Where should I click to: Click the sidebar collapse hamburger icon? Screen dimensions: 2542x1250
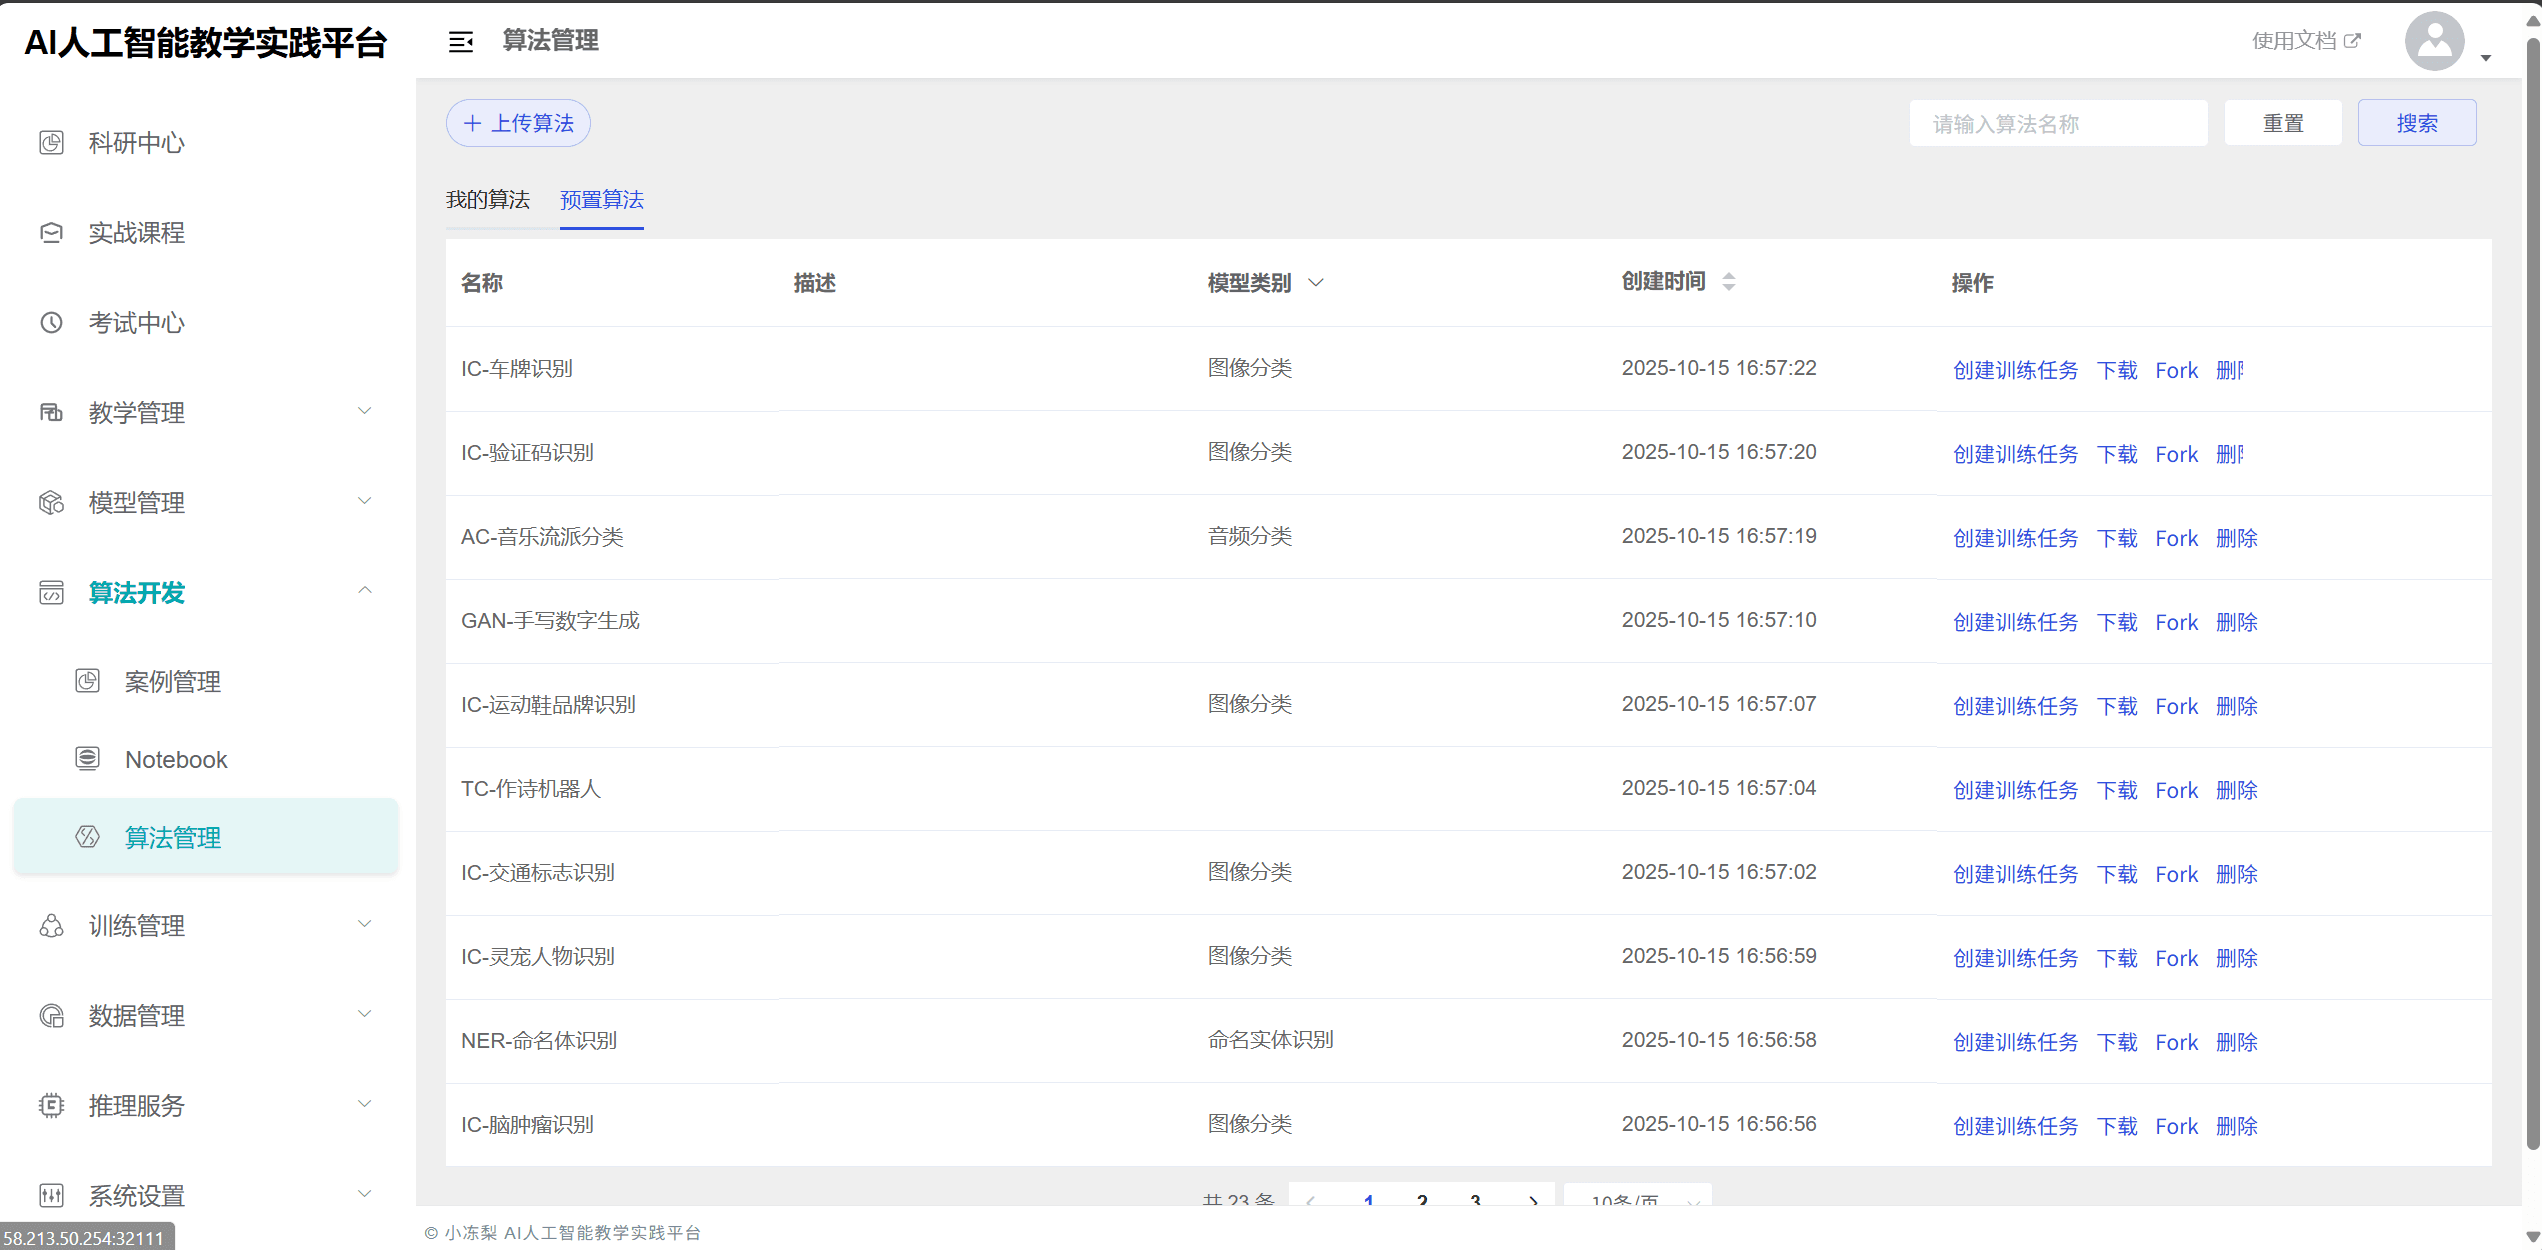coord(460,41)
